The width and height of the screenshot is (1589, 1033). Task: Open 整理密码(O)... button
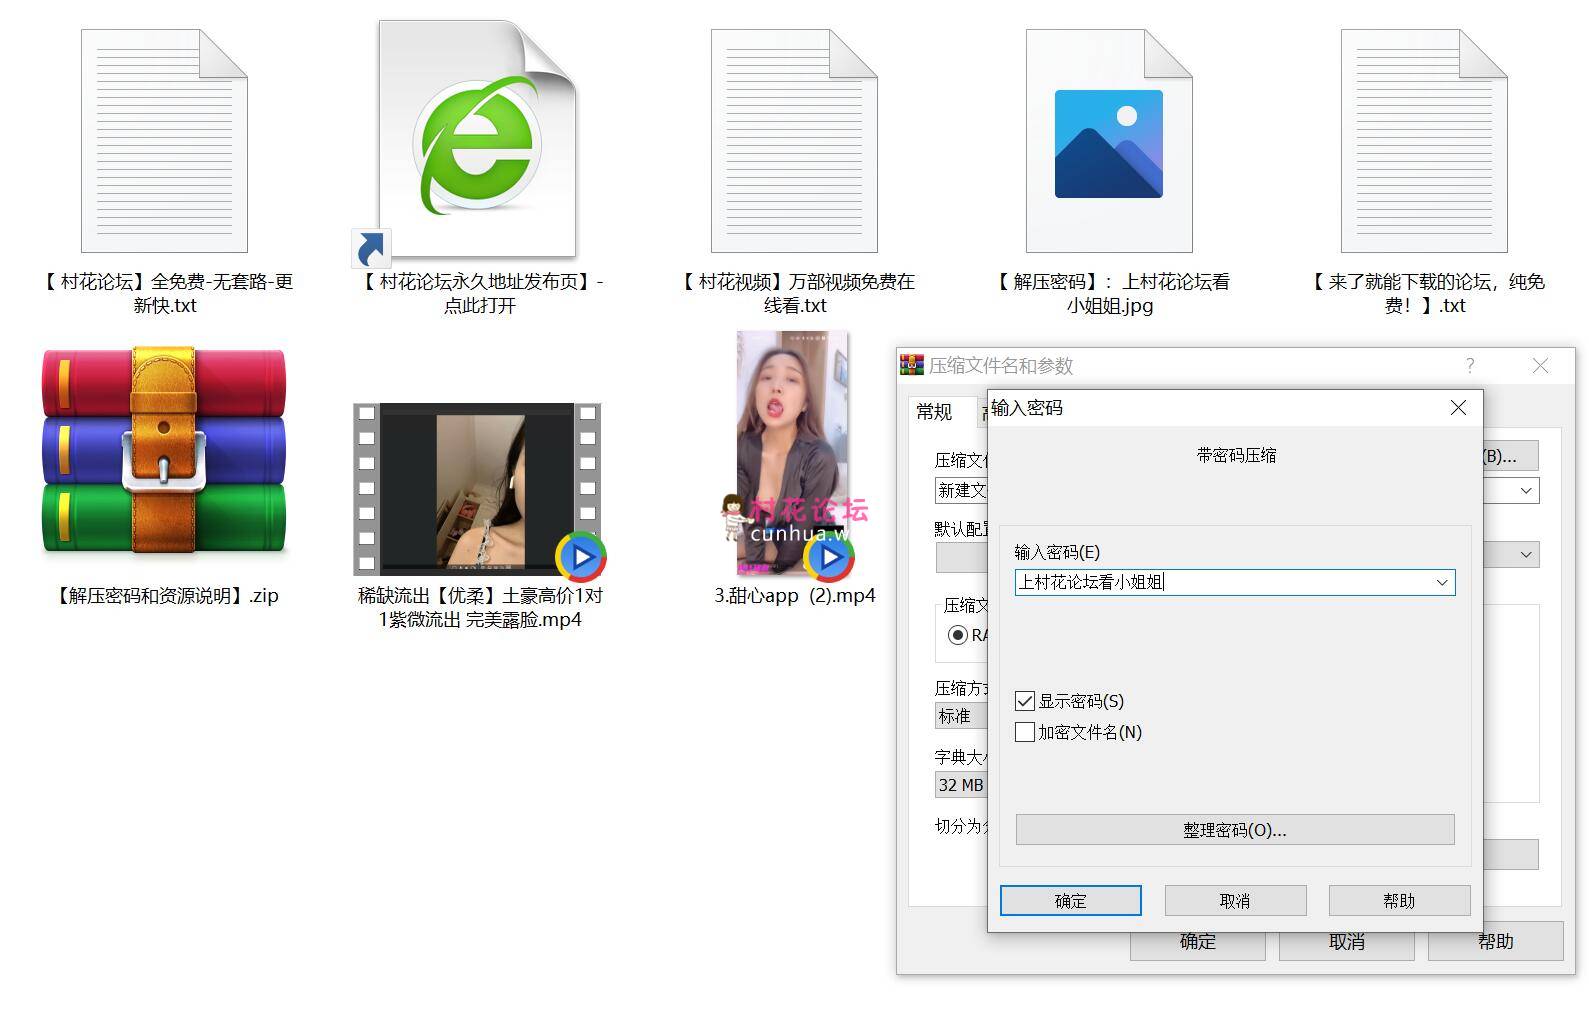click(1235, 830)
